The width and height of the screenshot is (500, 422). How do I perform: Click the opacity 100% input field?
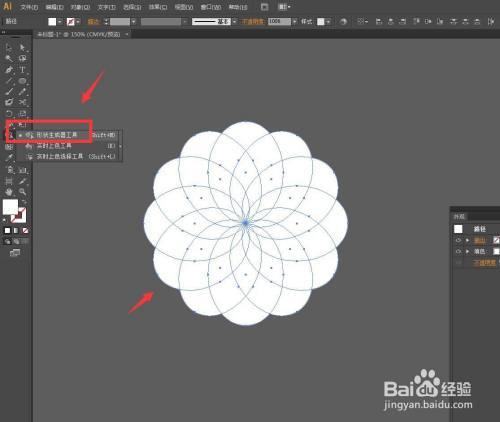click(x=279, y=22)
